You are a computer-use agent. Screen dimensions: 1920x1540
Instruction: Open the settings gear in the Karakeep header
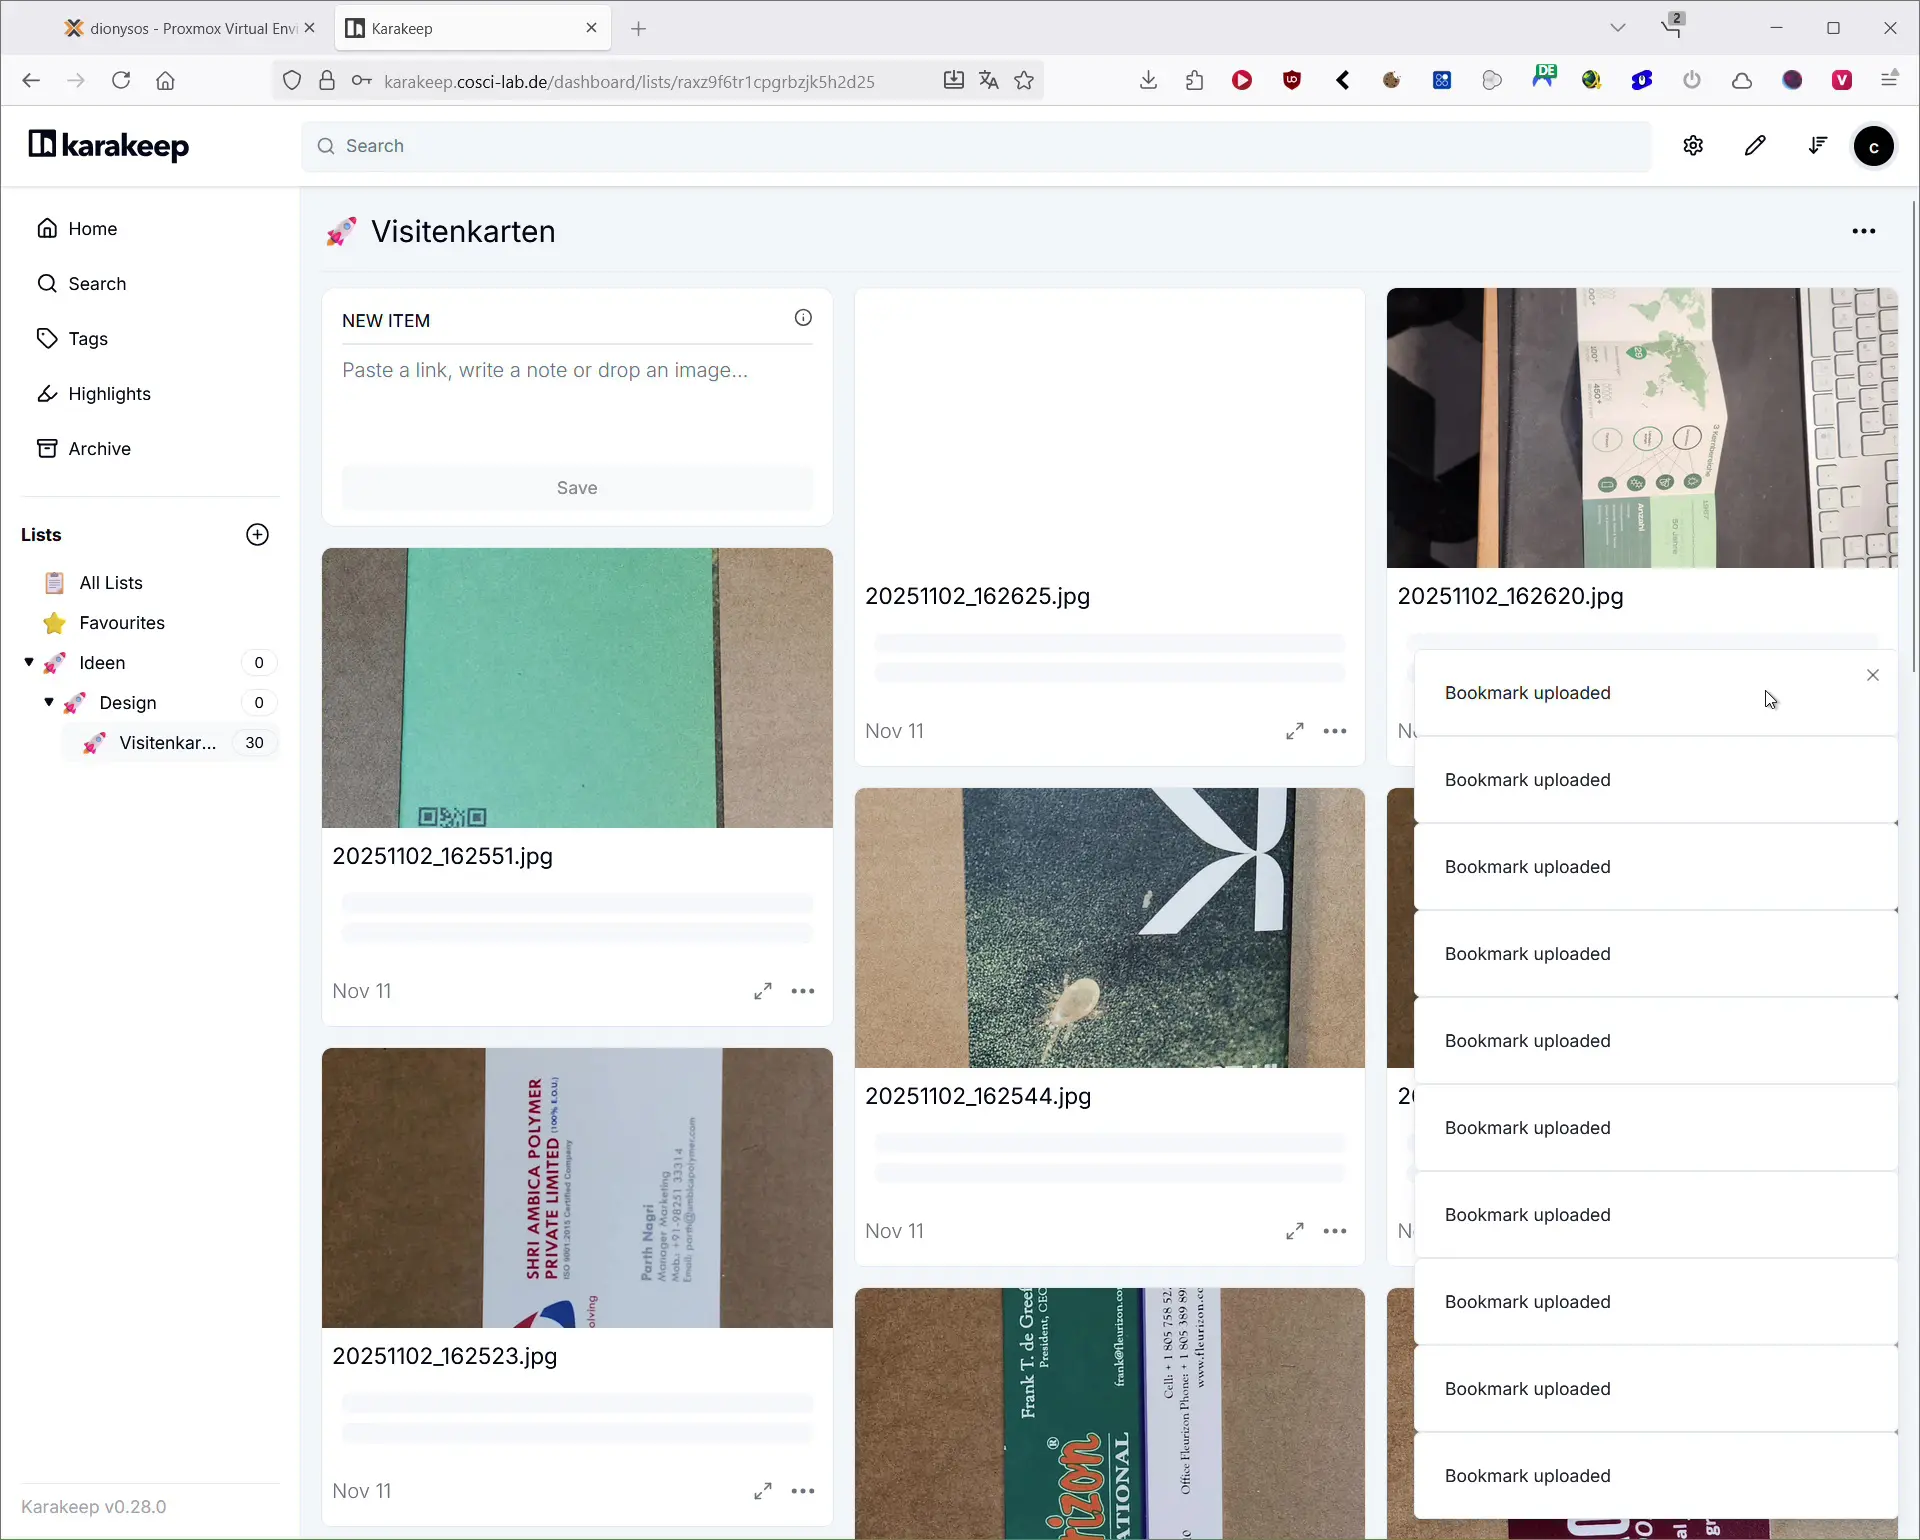(x=1693, y=146)
